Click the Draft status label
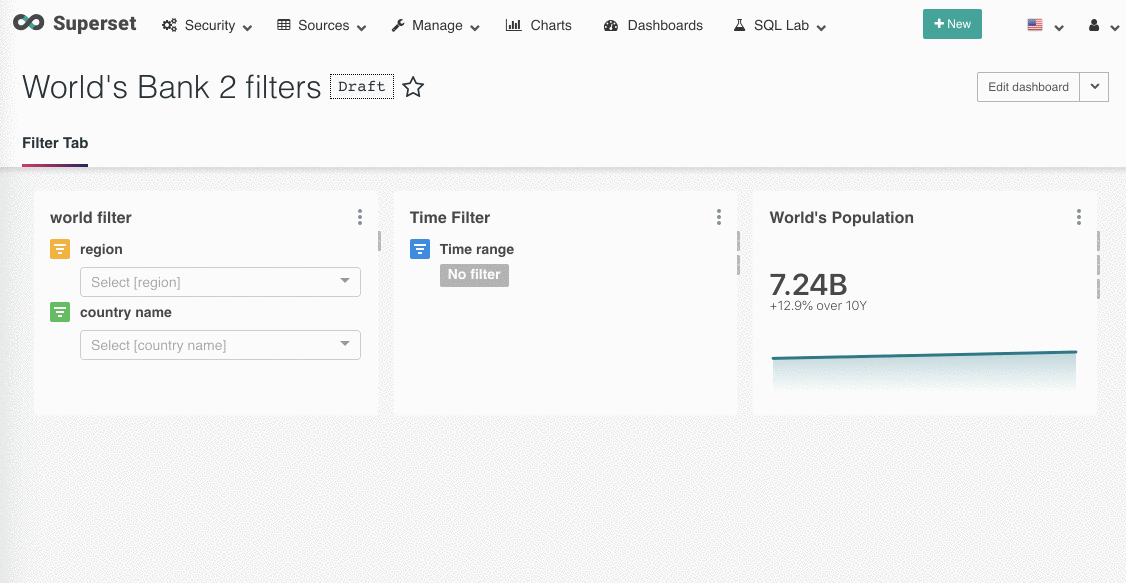 (x=362, y=87)
